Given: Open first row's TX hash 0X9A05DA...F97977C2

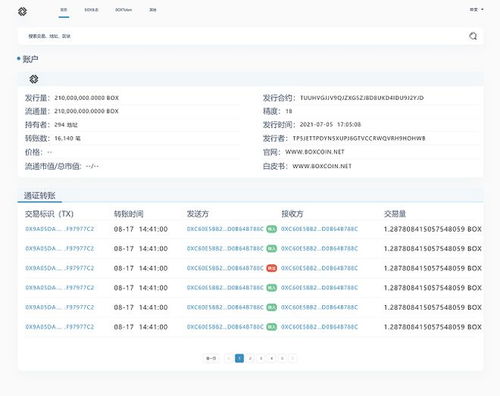Looking at the screenshot, I should (60, 229).
